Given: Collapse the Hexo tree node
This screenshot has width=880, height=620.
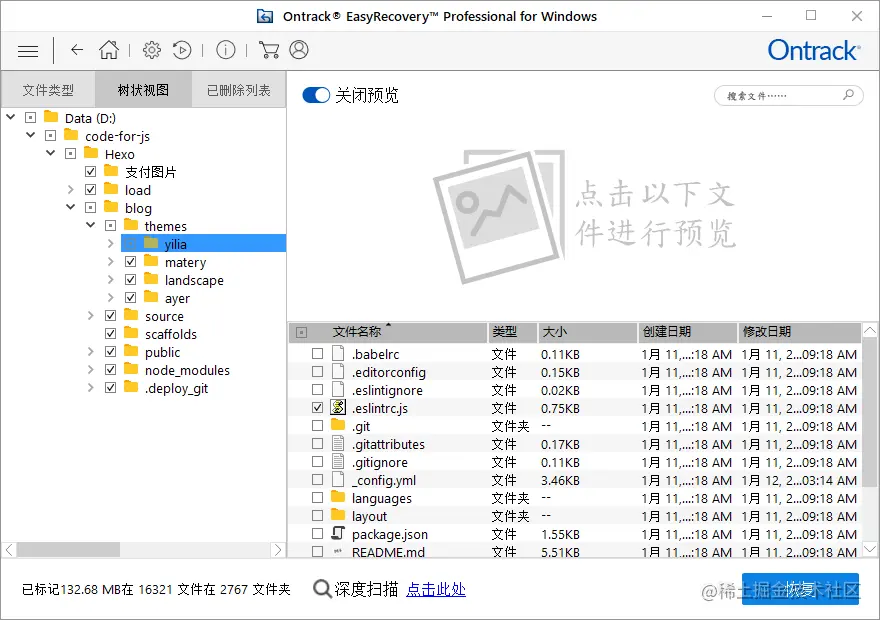Looking at the screenshot, I should tap(51, 153).
